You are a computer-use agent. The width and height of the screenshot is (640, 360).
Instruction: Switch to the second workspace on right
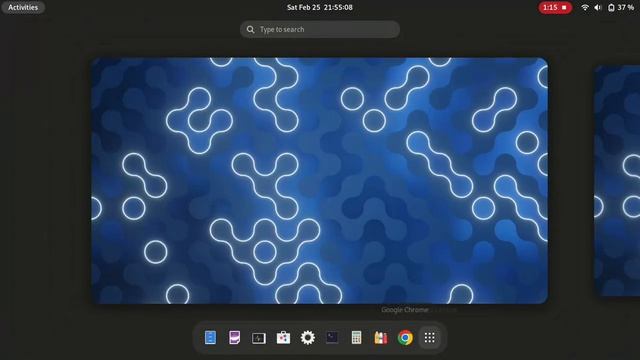tap(617, 180)
